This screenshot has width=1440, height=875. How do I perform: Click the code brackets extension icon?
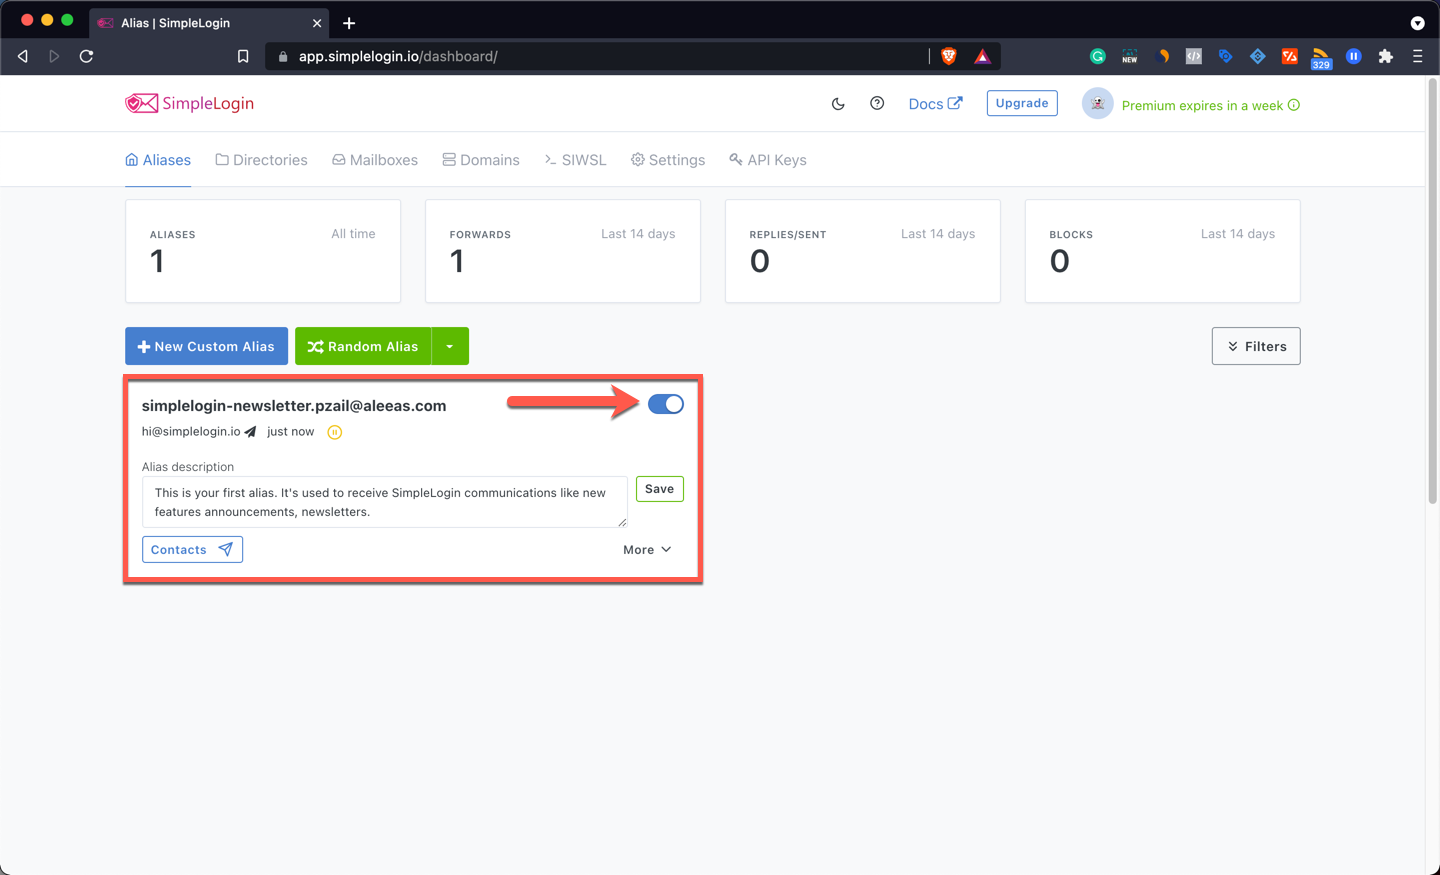[x=1194, y=56]
